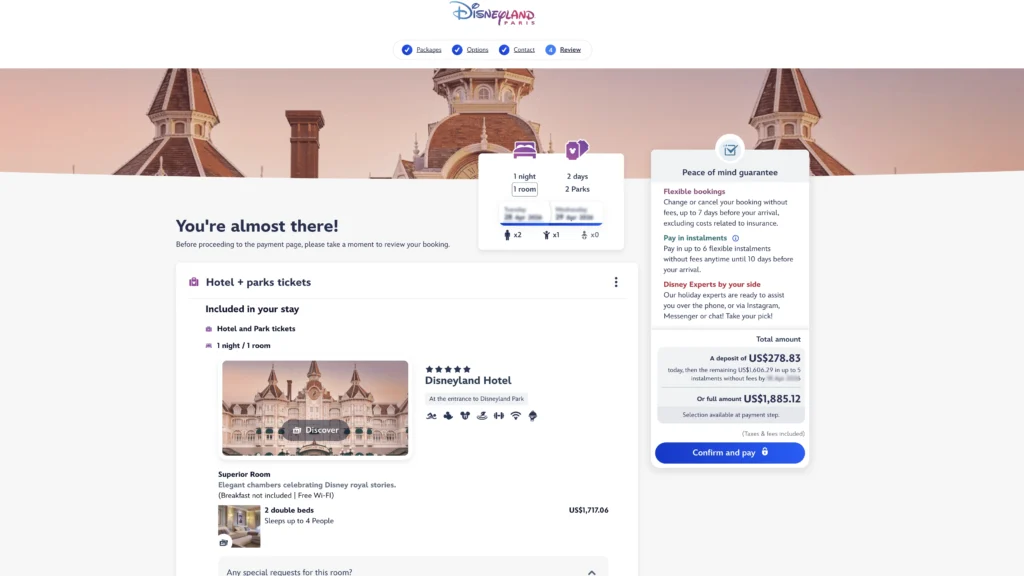The height and width of the screenshot is (576, 1024).
Task: Click the bed icon in the booking summary
Action: [524, 148]
